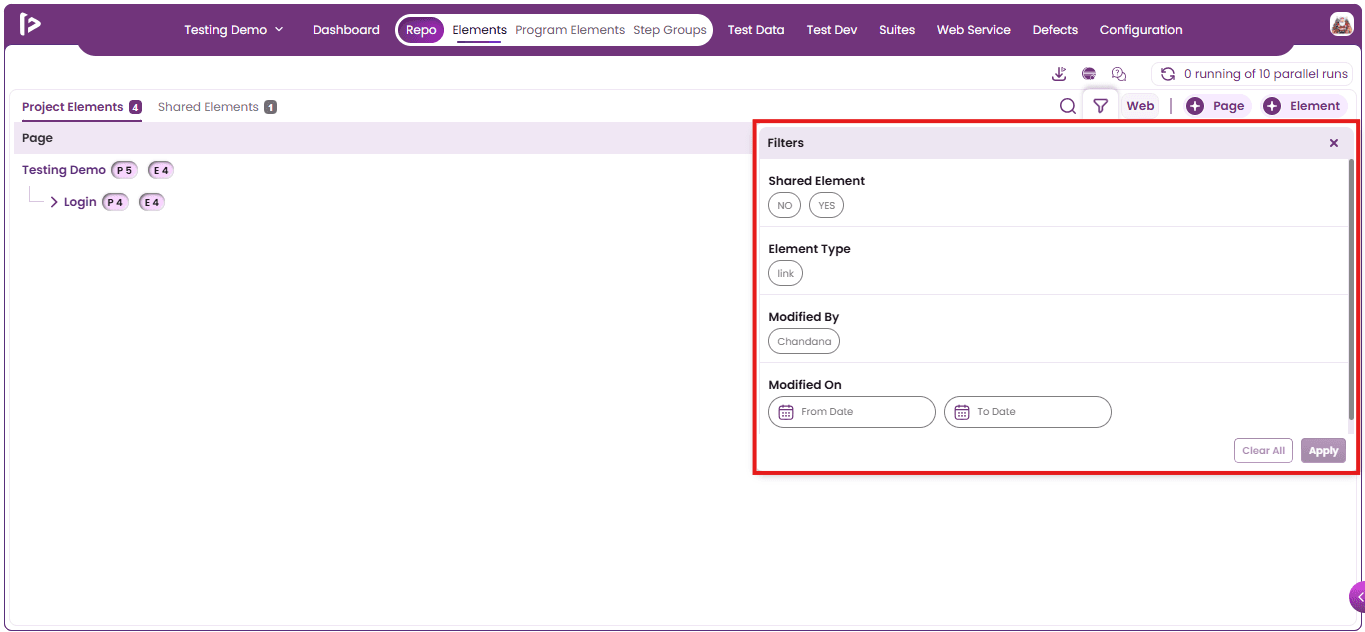Select the Project Elements tab

click(x=82, y=107)
